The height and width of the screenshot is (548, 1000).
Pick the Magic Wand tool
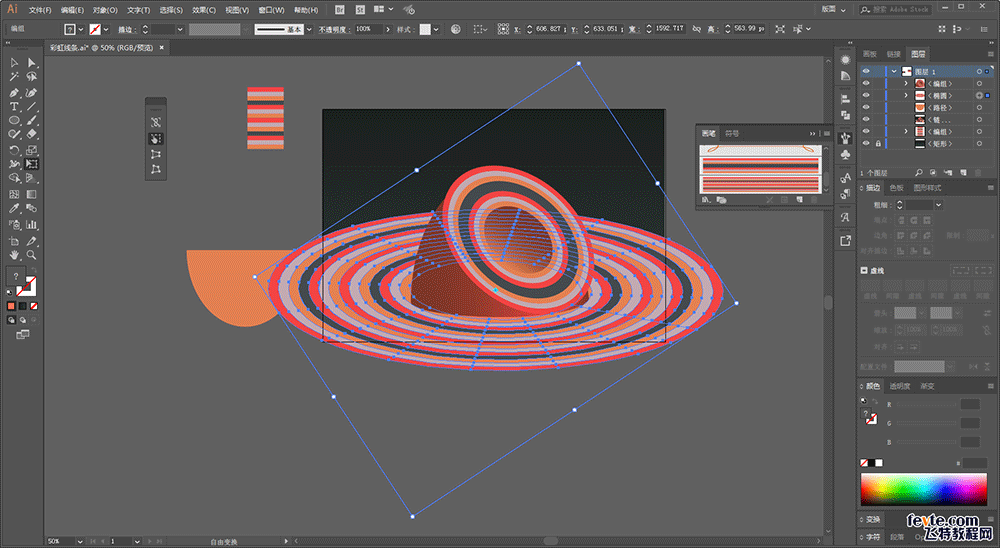pos(14,77)
